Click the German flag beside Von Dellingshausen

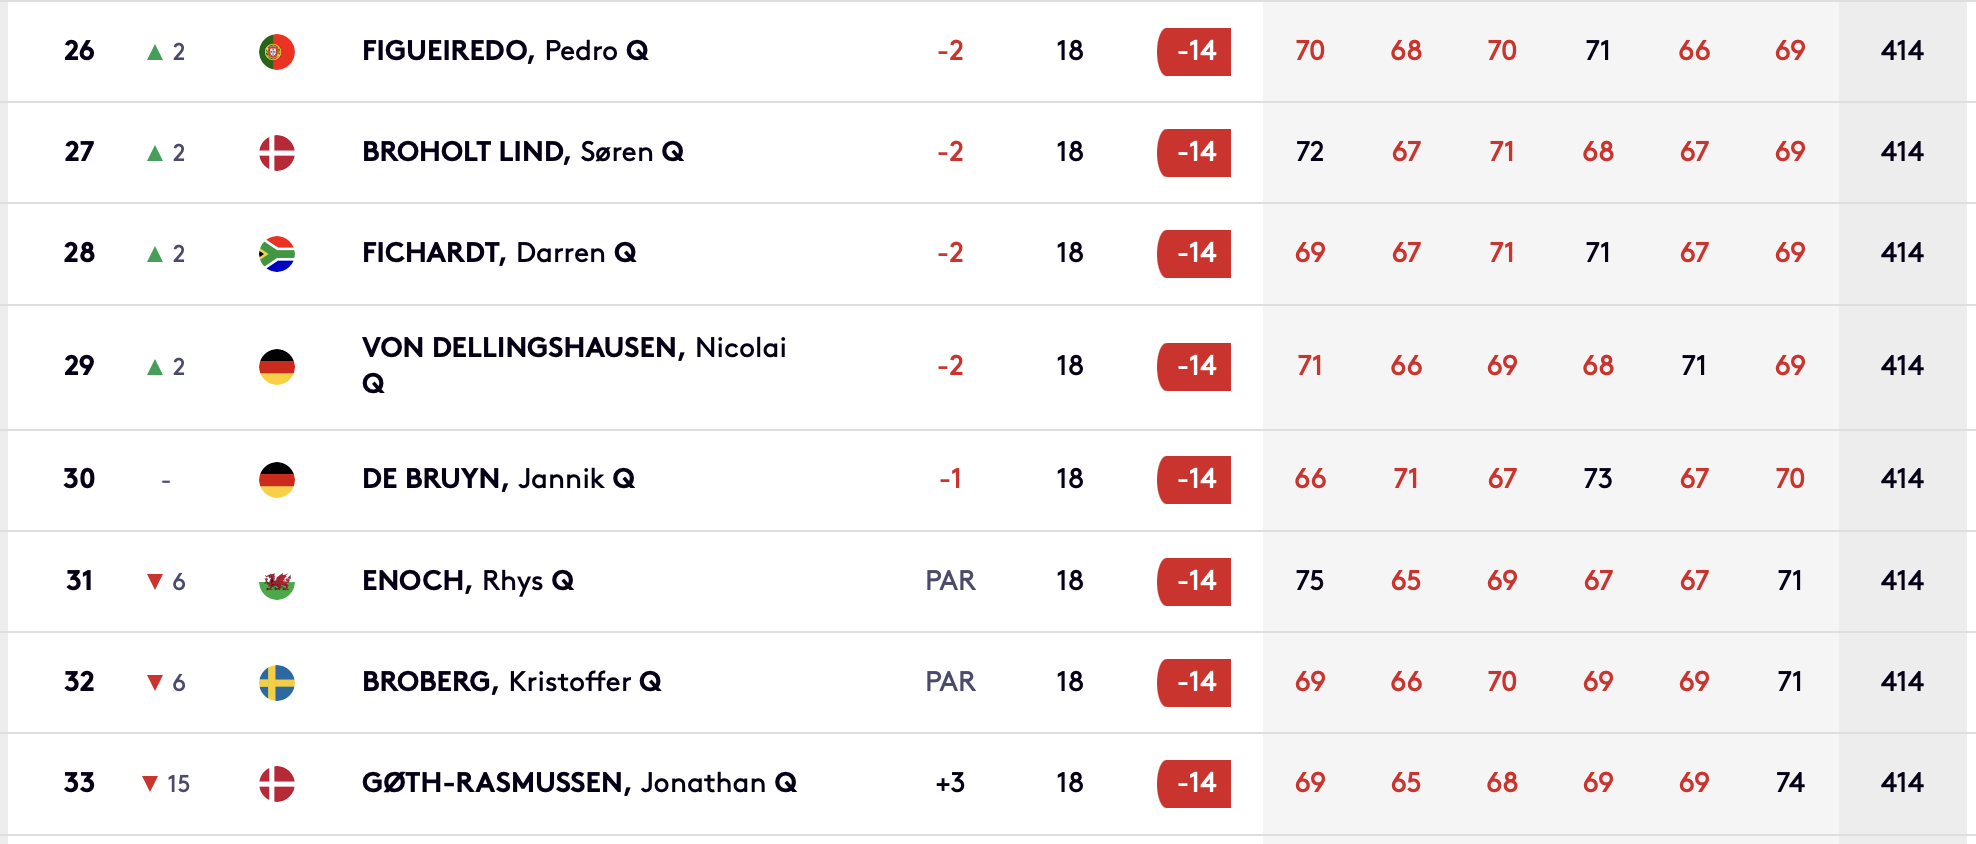click(276, 366)
